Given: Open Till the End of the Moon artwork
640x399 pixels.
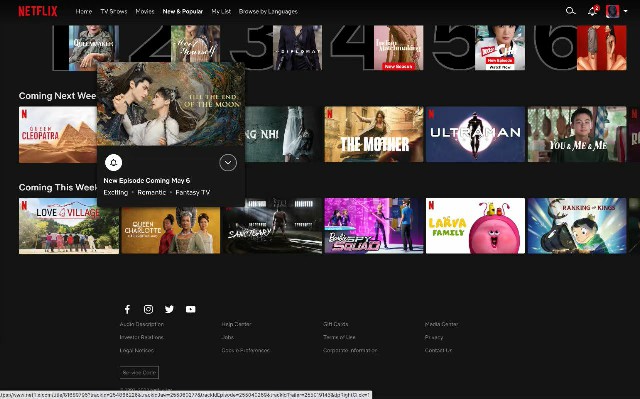Looking at the screenshot, I should tap(171, 104).
